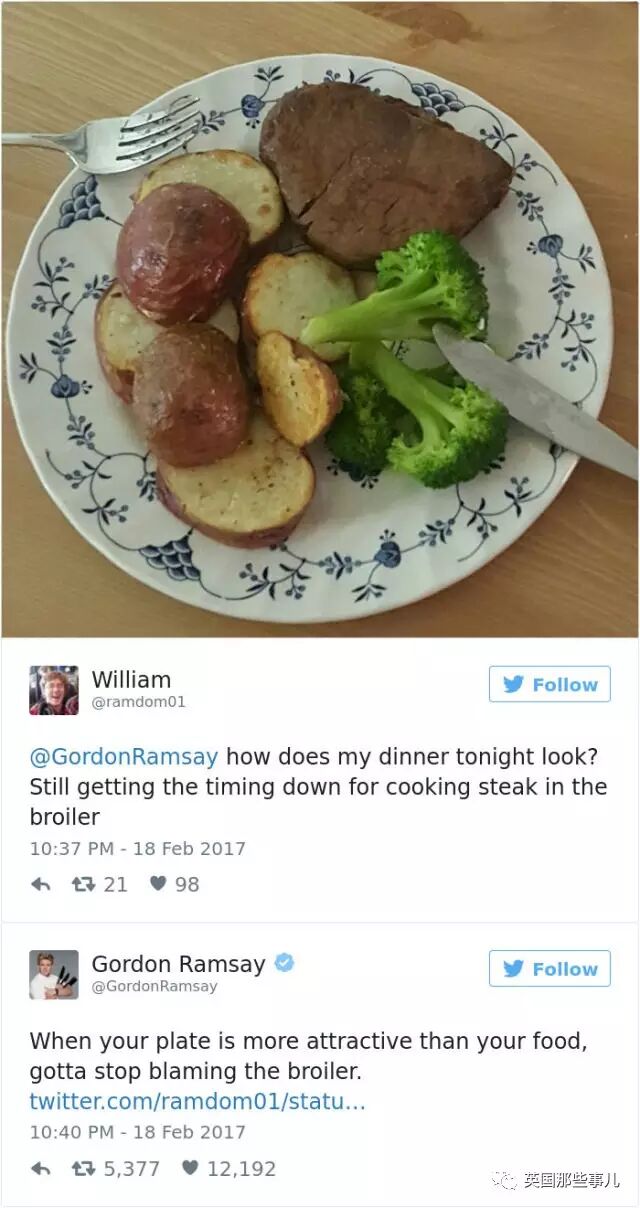Like William's tweet with 98 likes

(x=158, y=884)
